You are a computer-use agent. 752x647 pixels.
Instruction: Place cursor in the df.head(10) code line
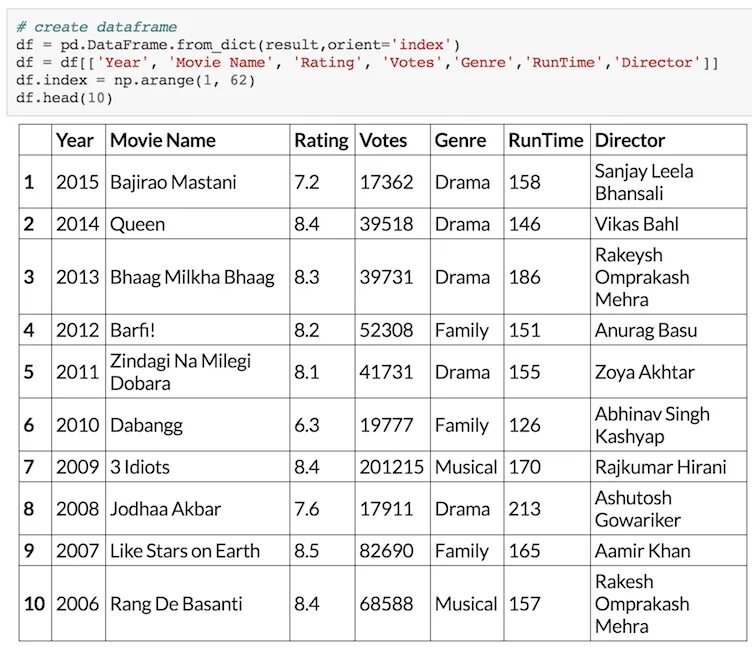tap(65, 98)
